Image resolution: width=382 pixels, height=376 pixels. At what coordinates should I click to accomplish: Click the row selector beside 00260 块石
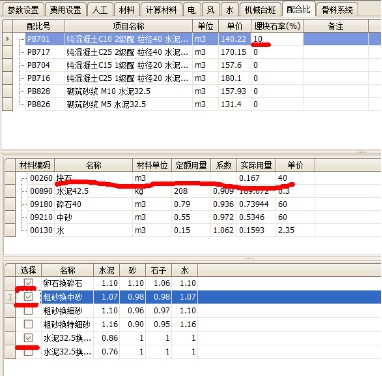click(x=10, y=178)
